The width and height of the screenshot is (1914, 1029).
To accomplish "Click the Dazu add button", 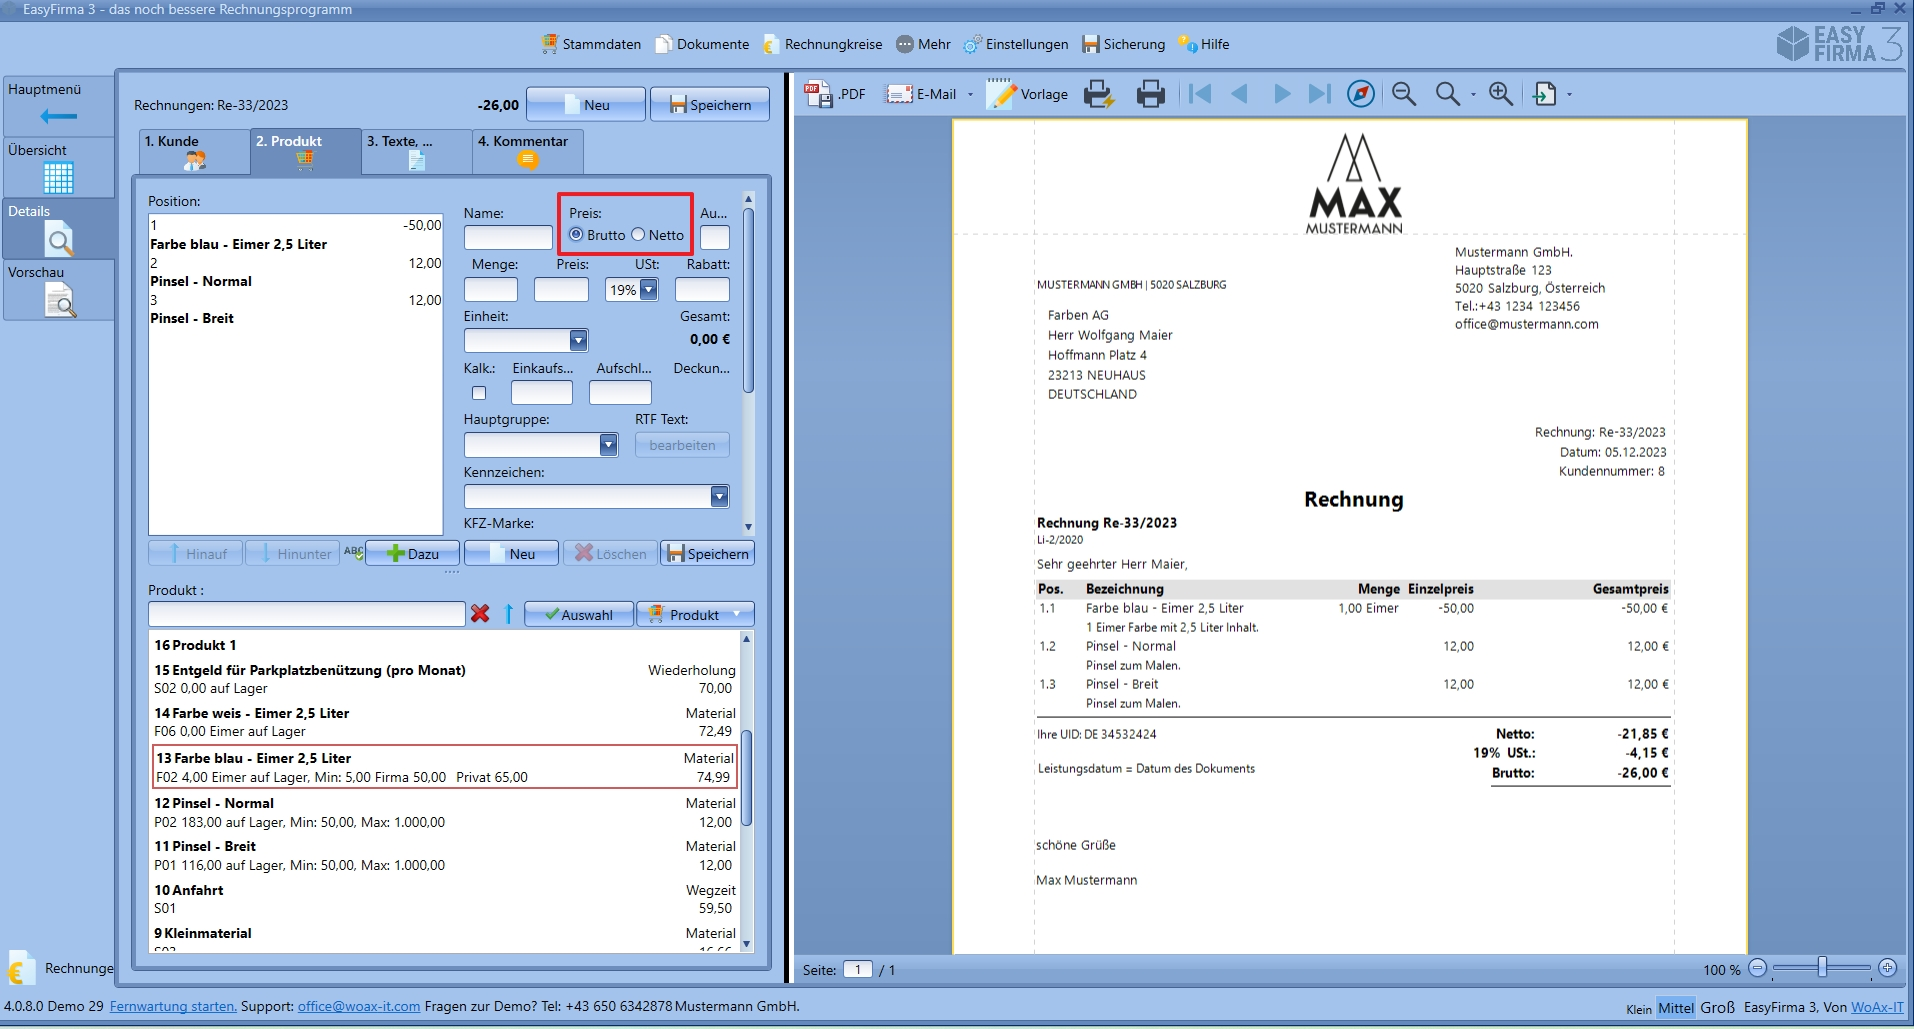I will 412,554.
